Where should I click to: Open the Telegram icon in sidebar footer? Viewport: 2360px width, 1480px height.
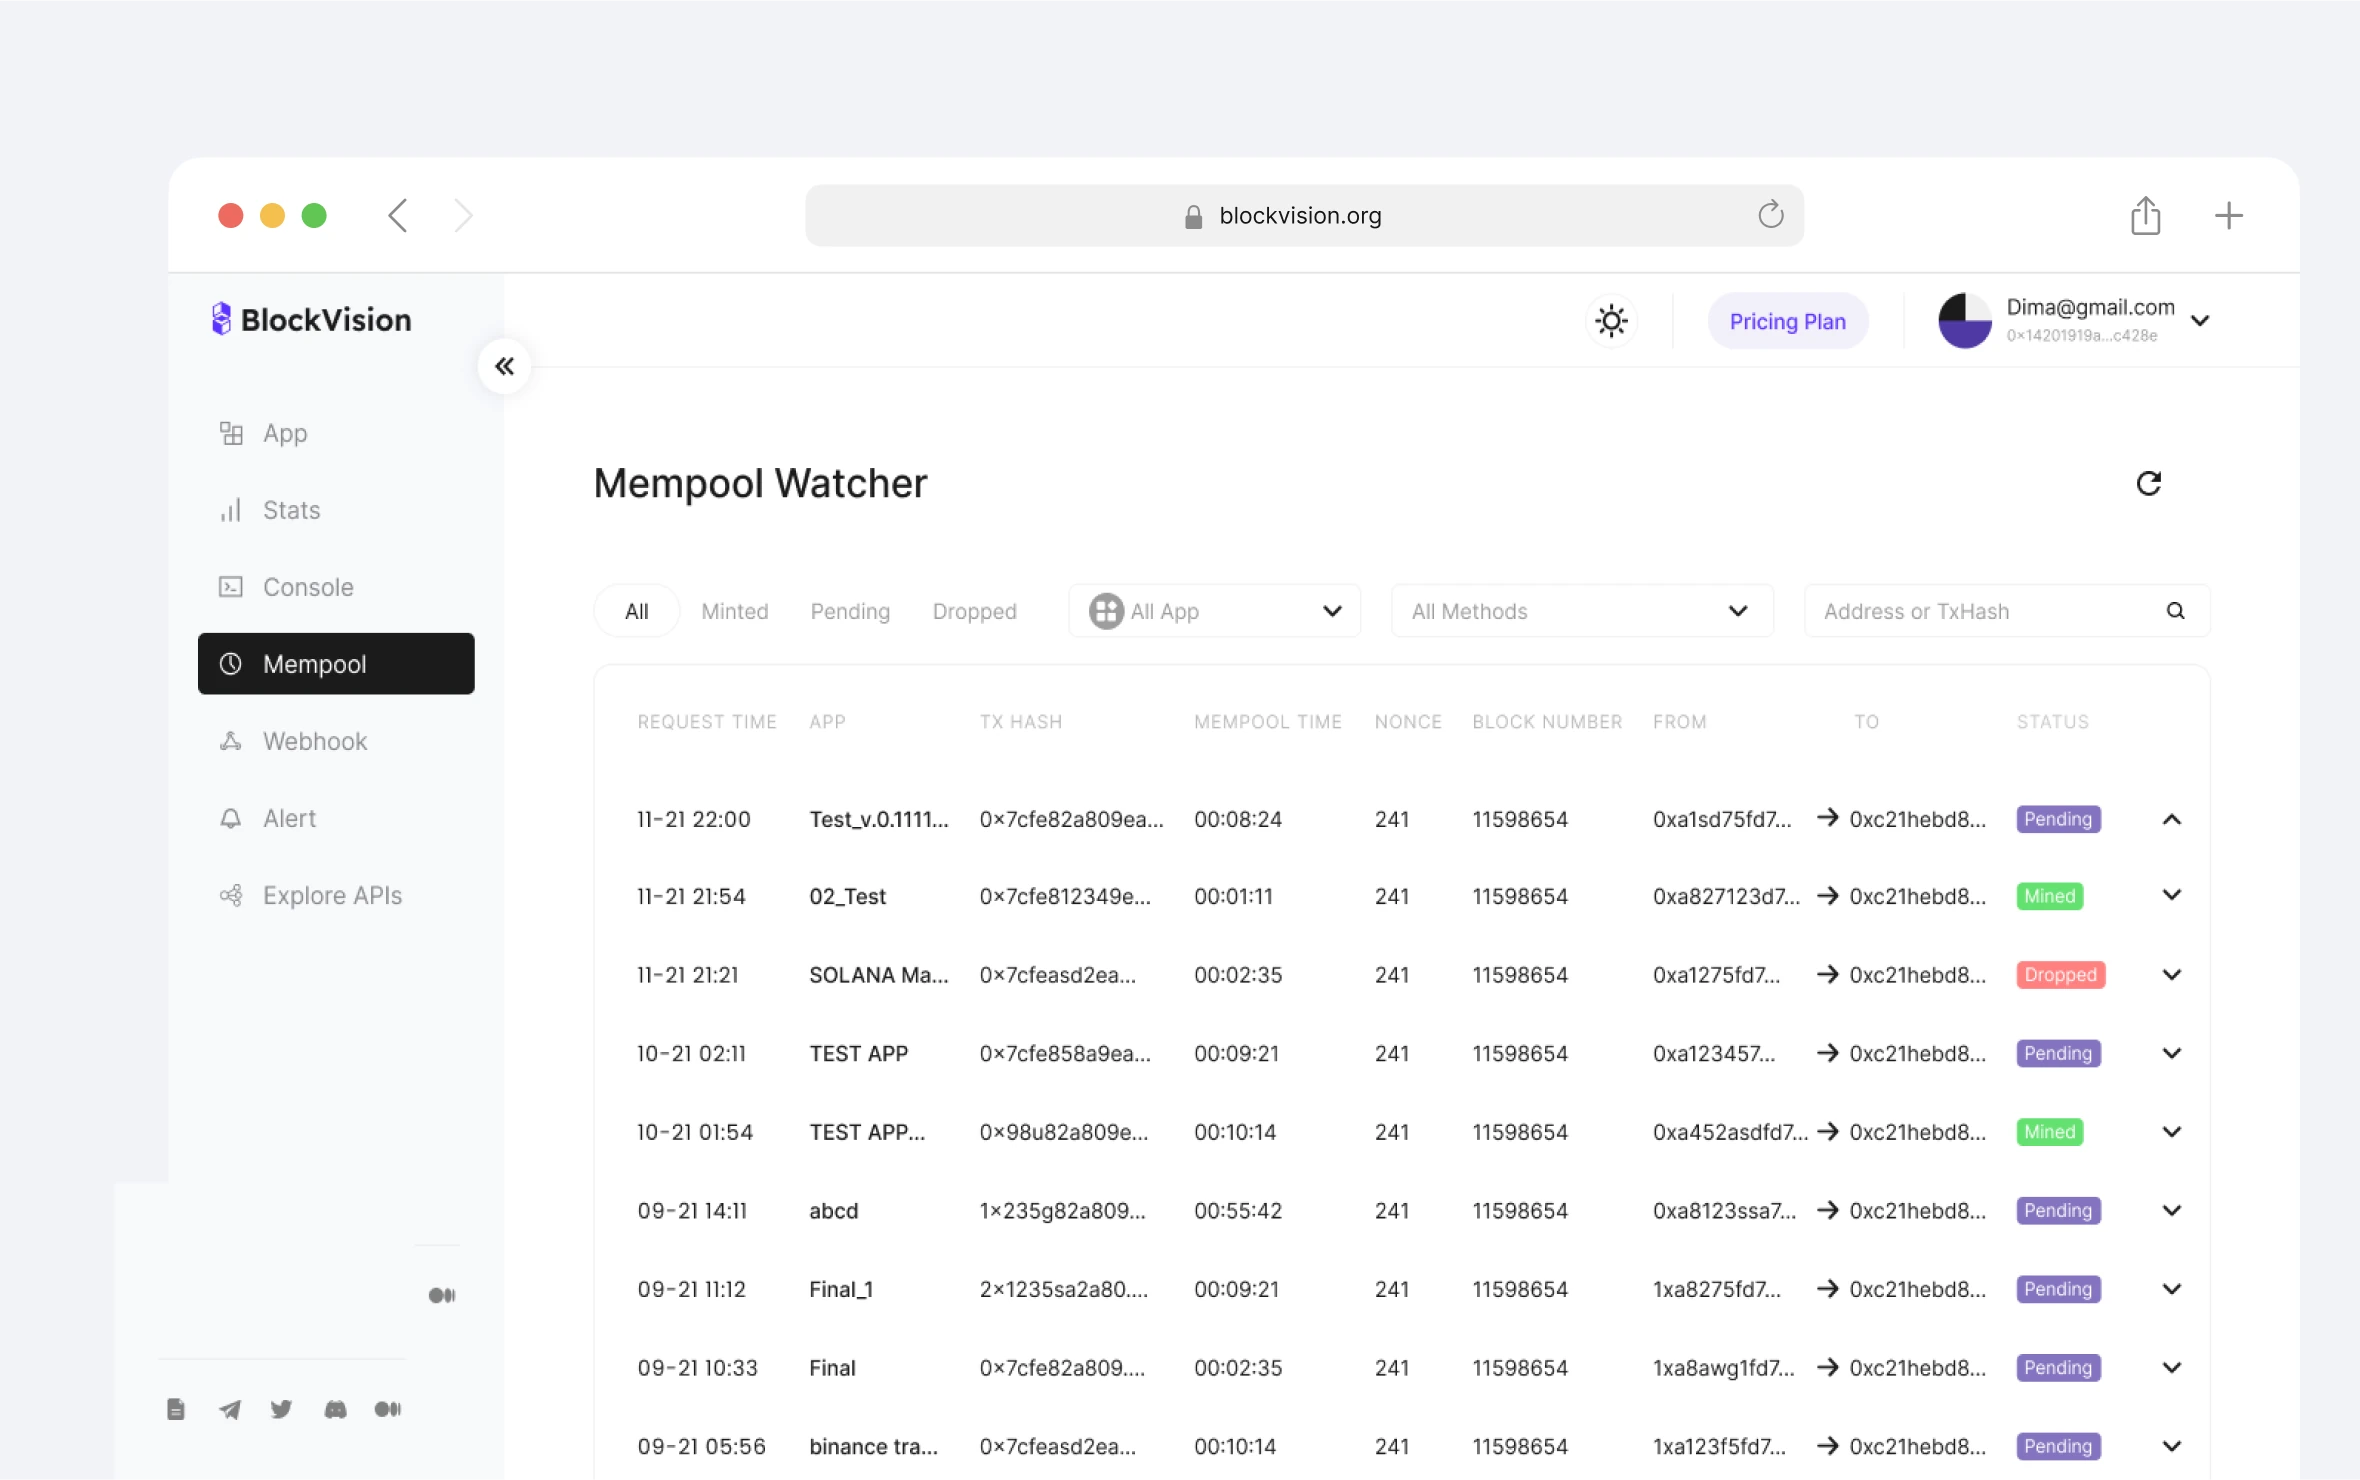coord(229,1409)
